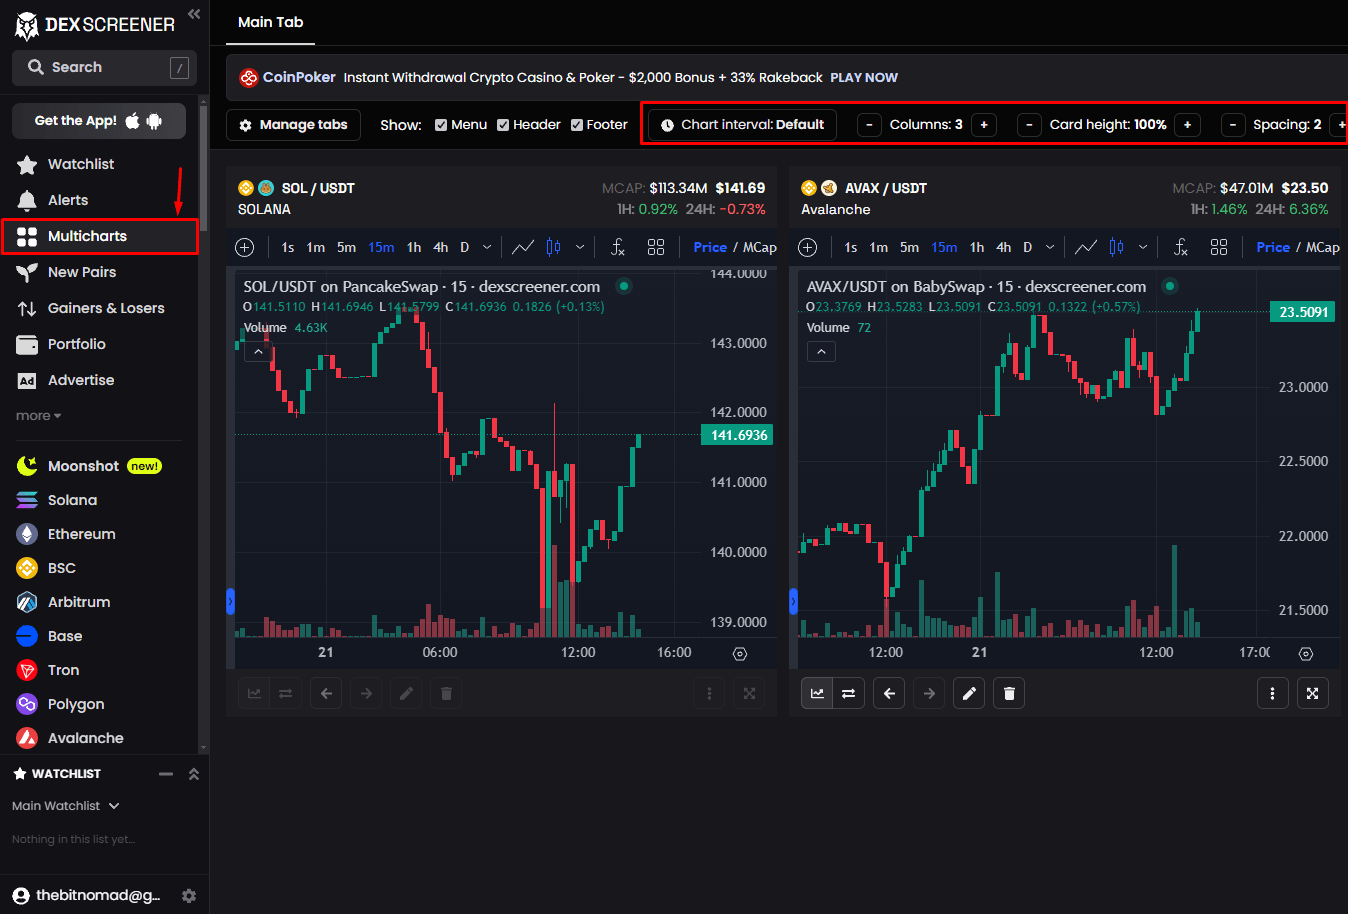This screenshot has height=914, width=1348.
Task: Select 5m interval on SOL chart
Action: pos(346,247)
